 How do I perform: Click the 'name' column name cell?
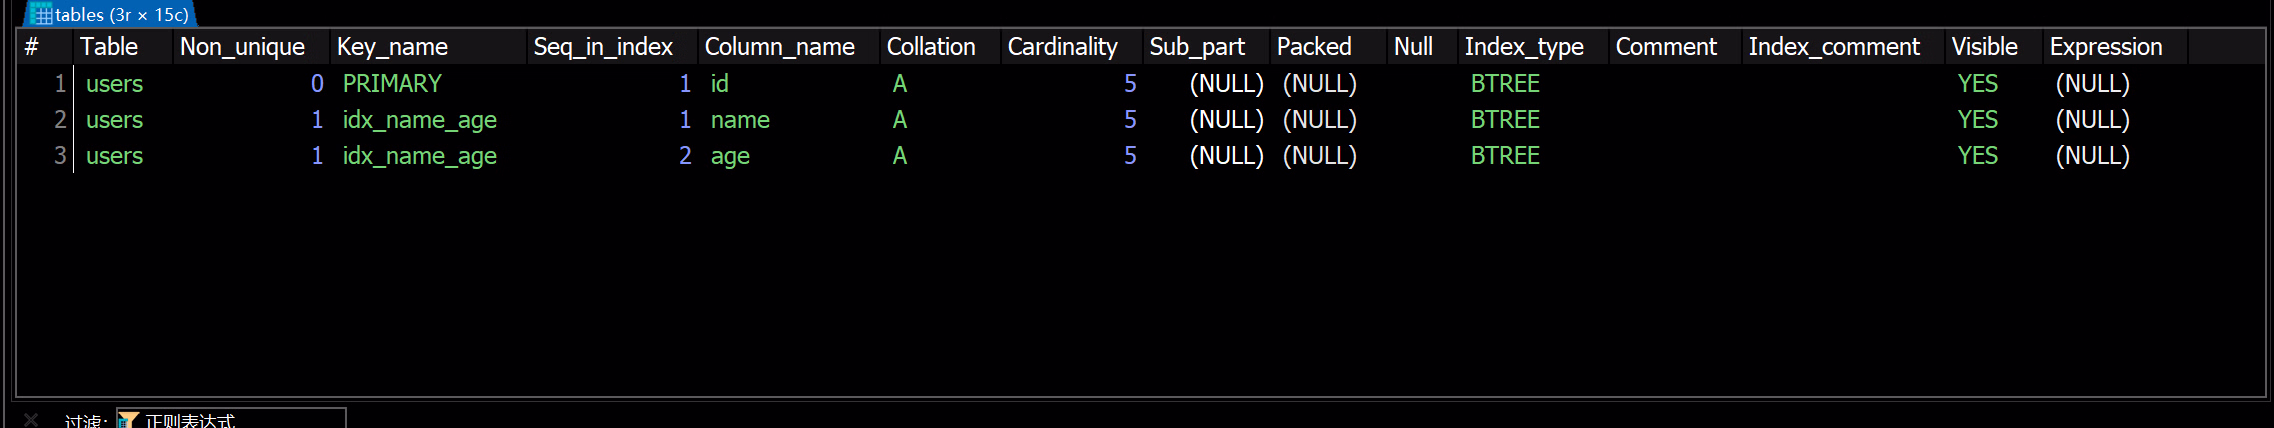tap(740, 120)
